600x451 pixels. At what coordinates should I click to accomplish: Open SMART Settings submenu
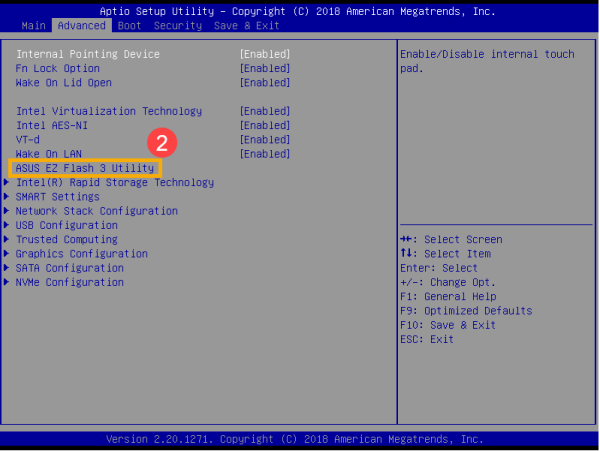pyautogui.click(x=57, y=197)
